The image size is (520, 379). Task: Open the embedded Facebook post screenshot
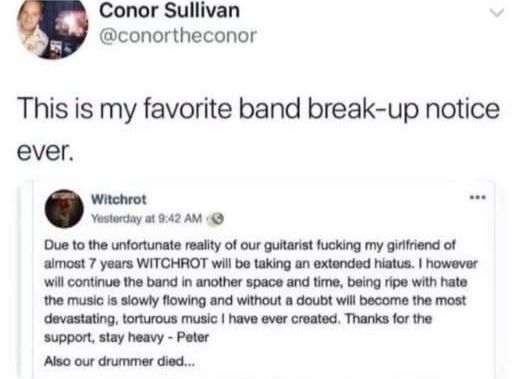coord(263,279)
